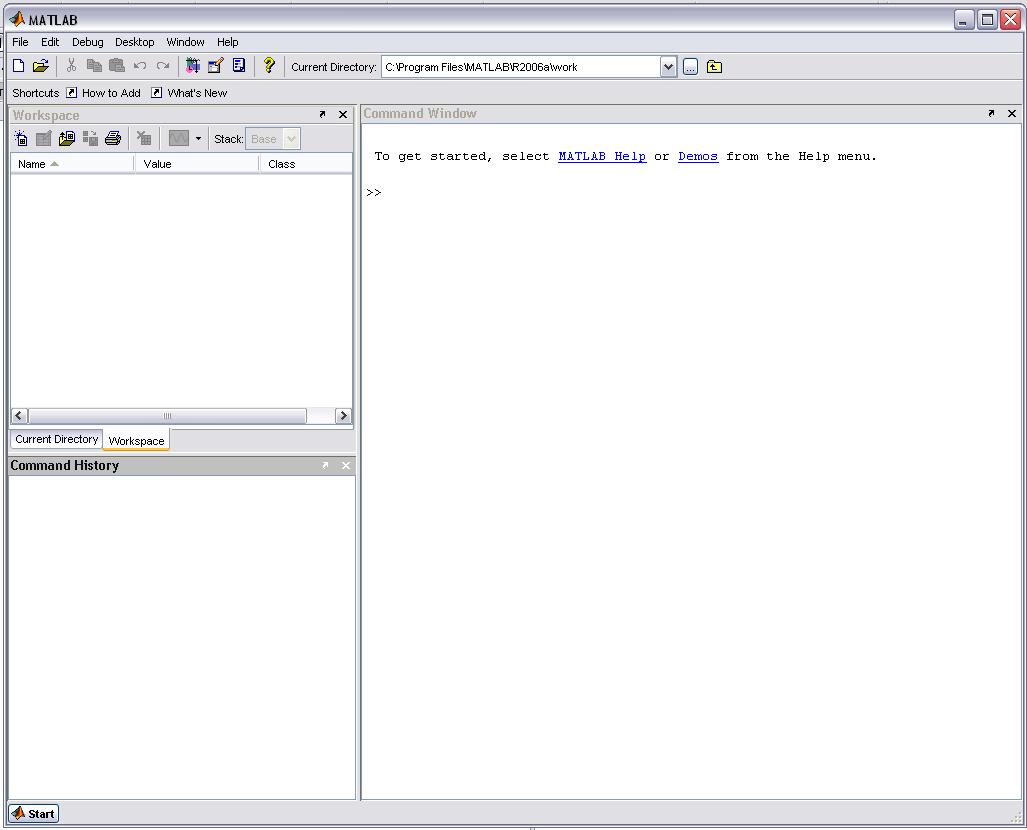Viewport: 1027px width, 830px height.
Task: Open the plot type dropdown arrow
Action: pyautogui.click(x=198, y=138)
